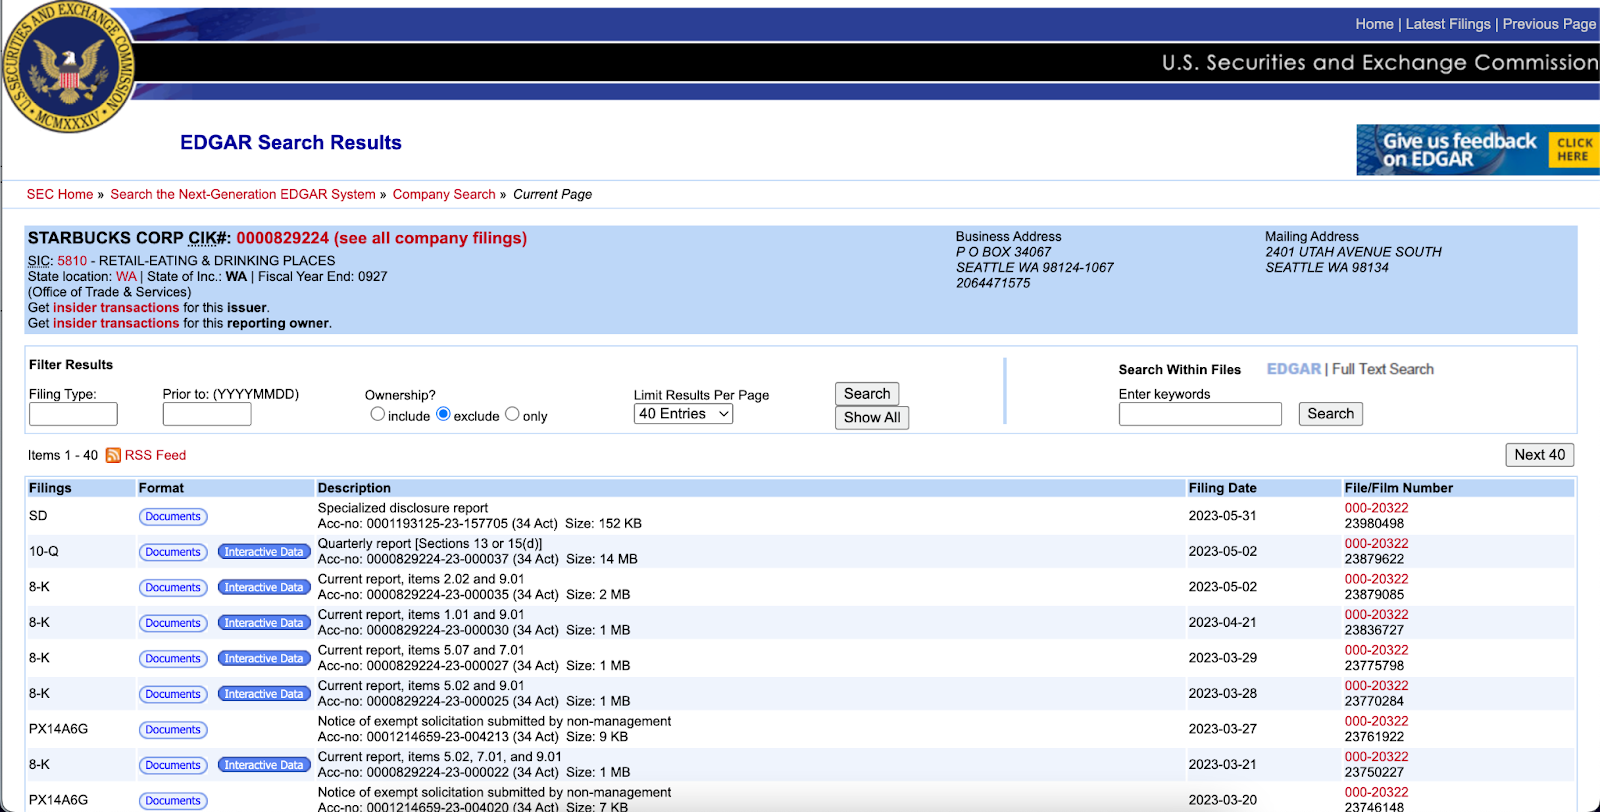
Task: Click the 'Specialized disclosure report' description text
Action: tap(403, 508)
